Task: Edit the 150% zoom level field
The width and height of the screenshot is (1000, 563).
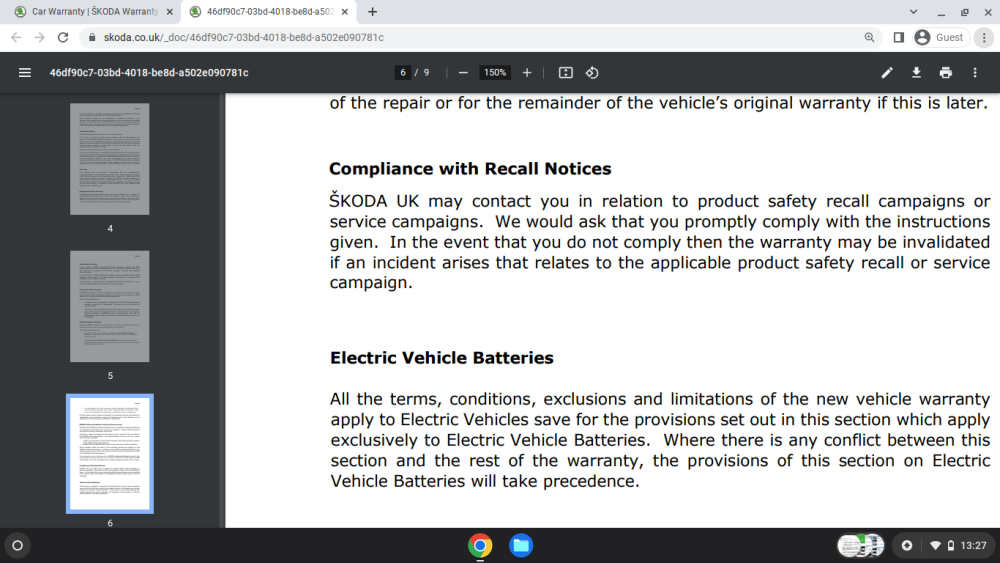Action: coord(495,73)
